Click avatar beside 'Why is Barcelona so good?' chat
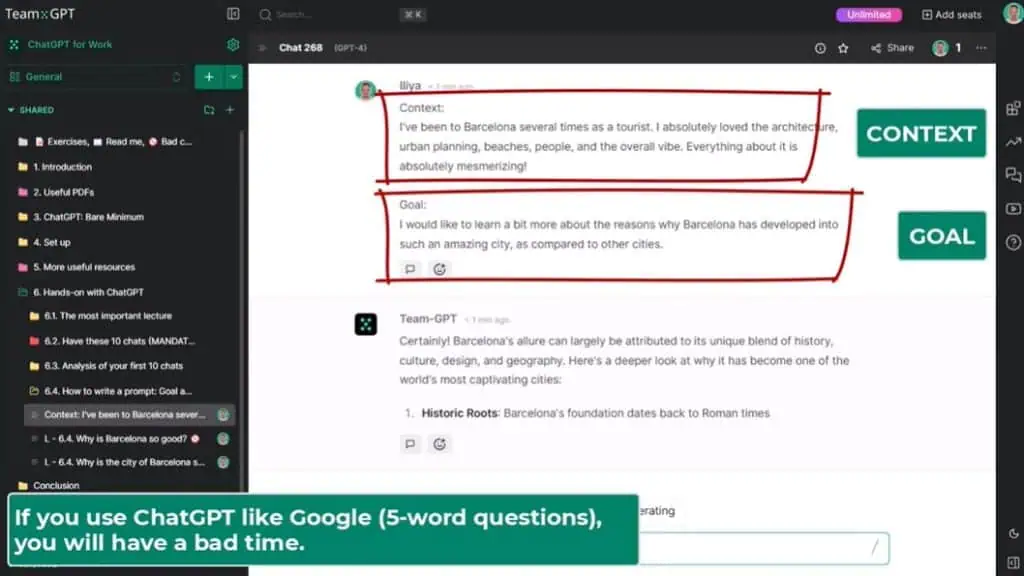 coord(223,439)
